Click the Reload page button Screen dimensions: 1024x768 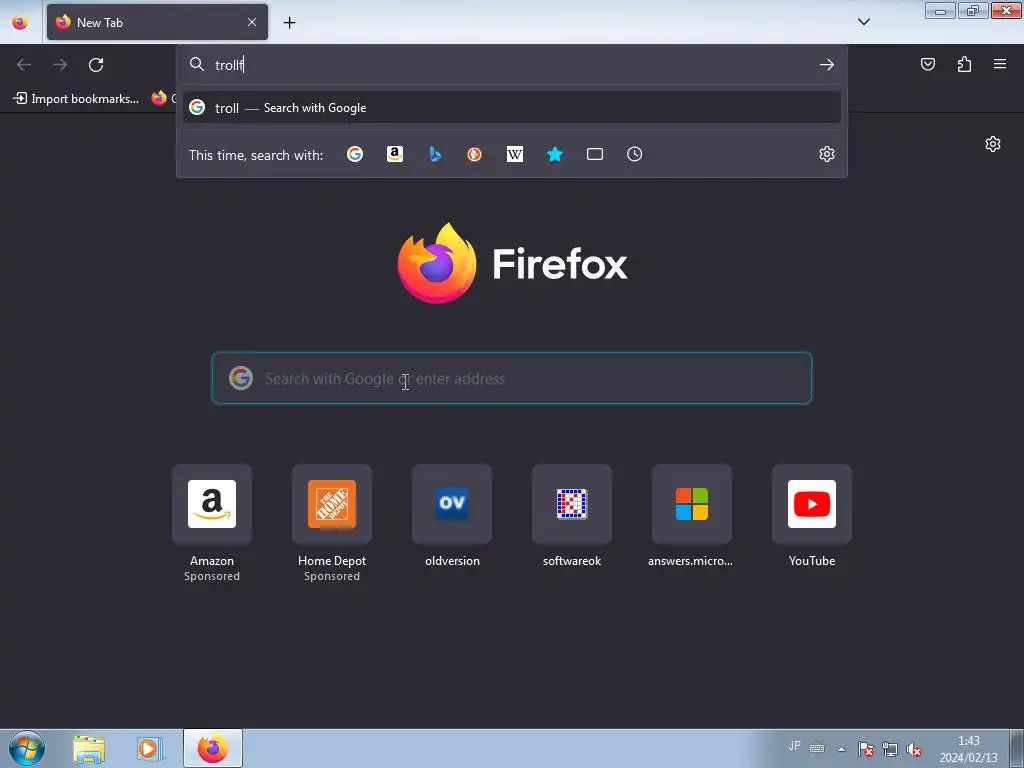(96, 65)
